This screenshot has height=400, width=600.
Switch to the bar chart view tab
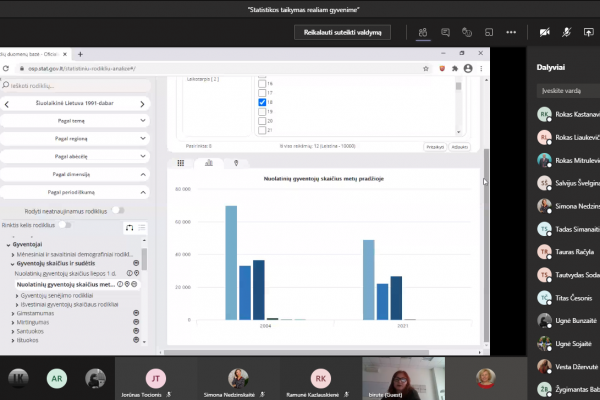click(209, 163)
